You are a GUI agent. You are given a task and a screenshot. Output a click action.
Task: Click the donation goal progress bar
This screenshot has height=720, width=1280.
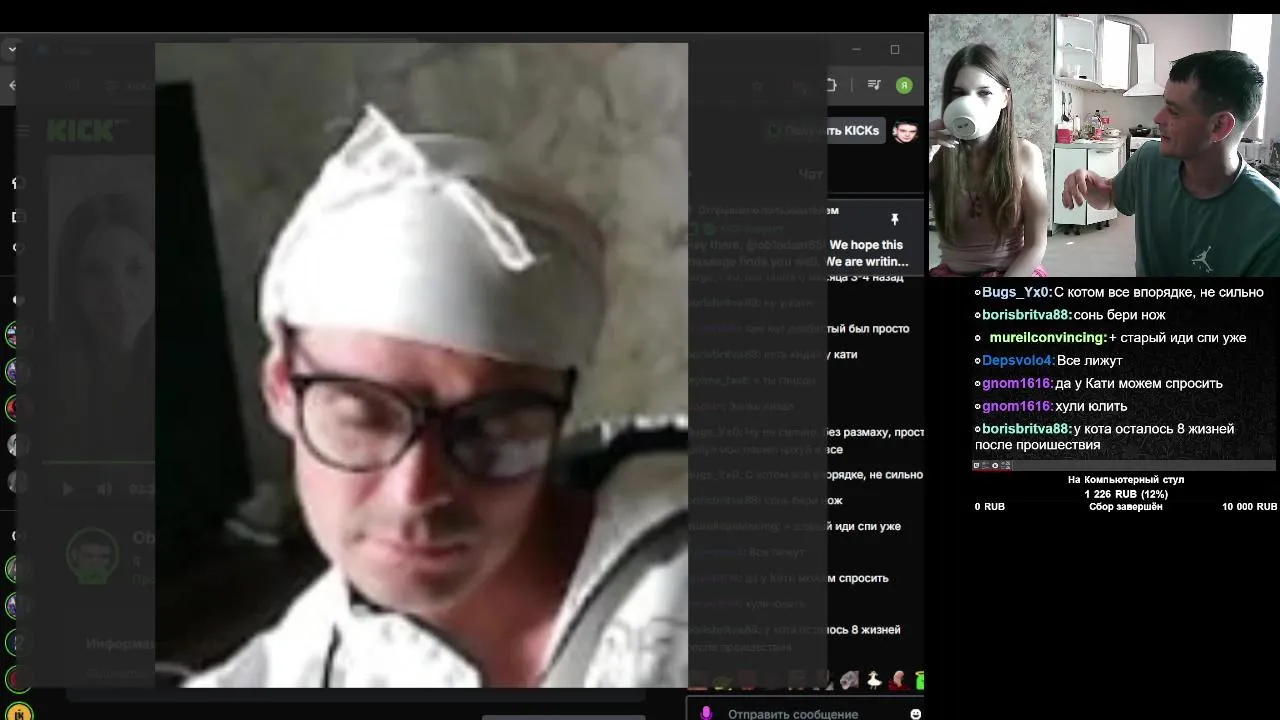coord(1124,465)
